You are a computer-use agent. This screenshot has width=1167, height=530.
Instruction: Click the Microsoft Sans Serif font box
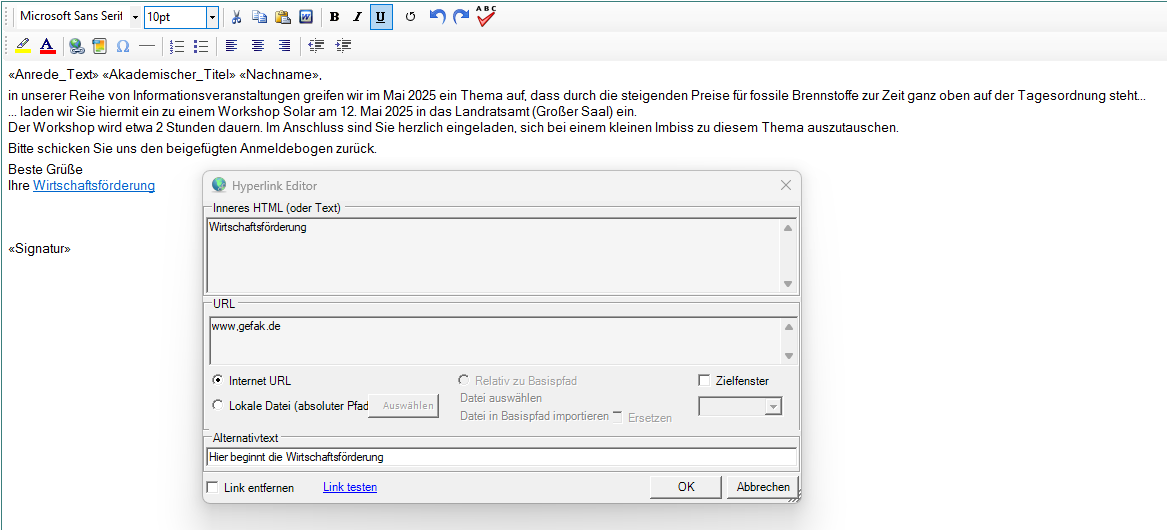71,16
